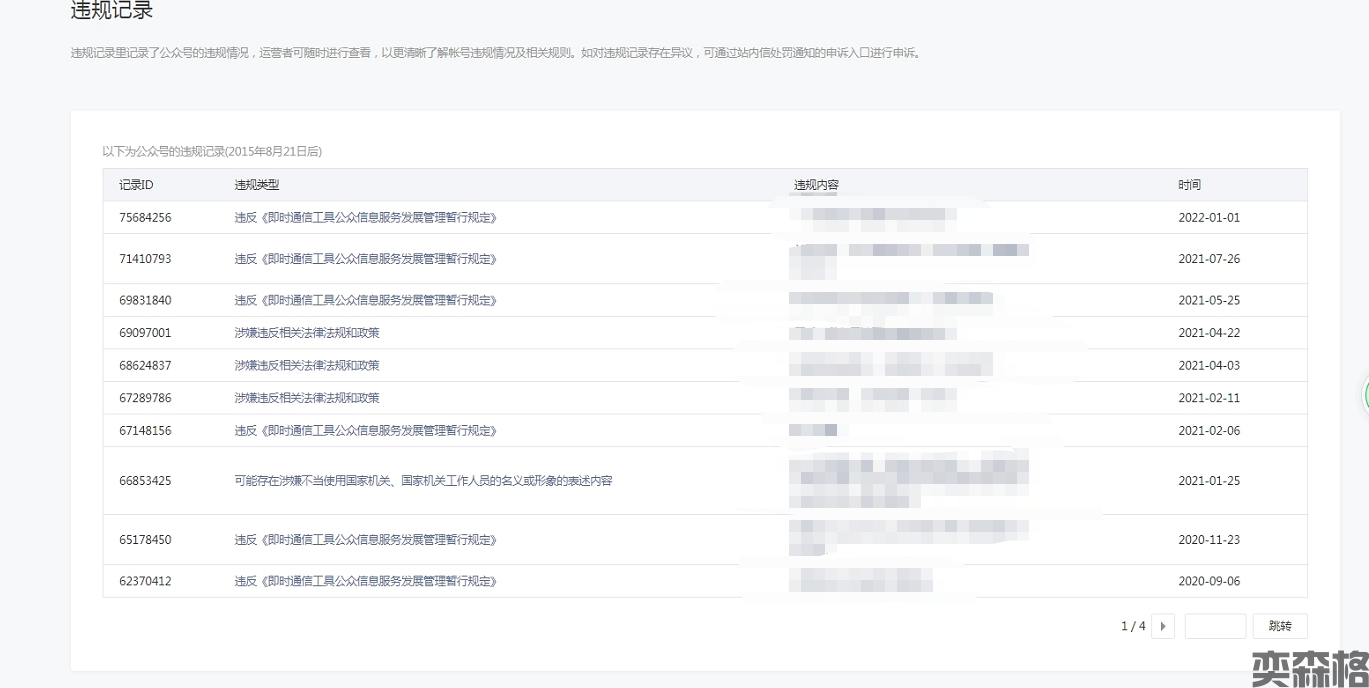Open violation type for record 62370412
This screenshot has width=1369, height=688.
point(365,581)
